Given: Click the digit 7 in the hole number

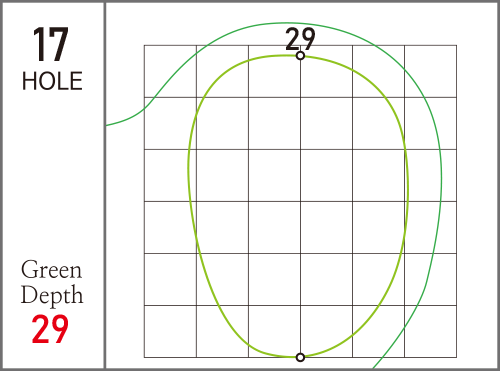Looking at the screenshot, I should tap(58, 45).
